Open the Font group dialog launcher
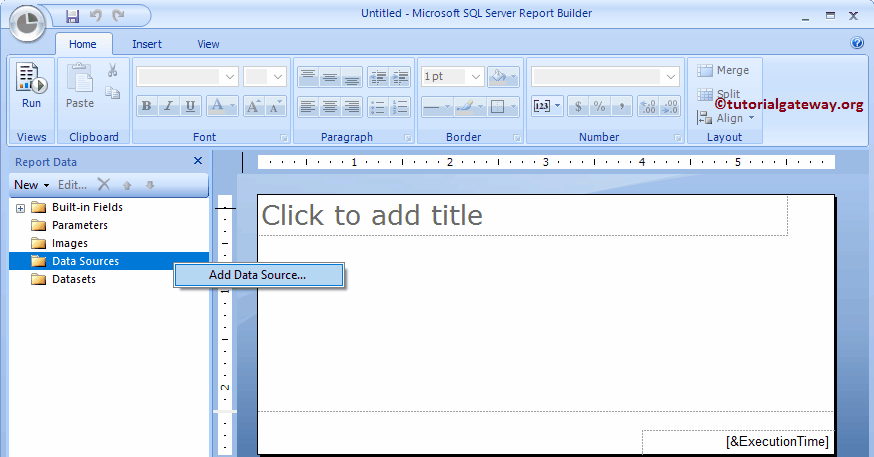This screenshot has height=457, width=874. [284, 138]
